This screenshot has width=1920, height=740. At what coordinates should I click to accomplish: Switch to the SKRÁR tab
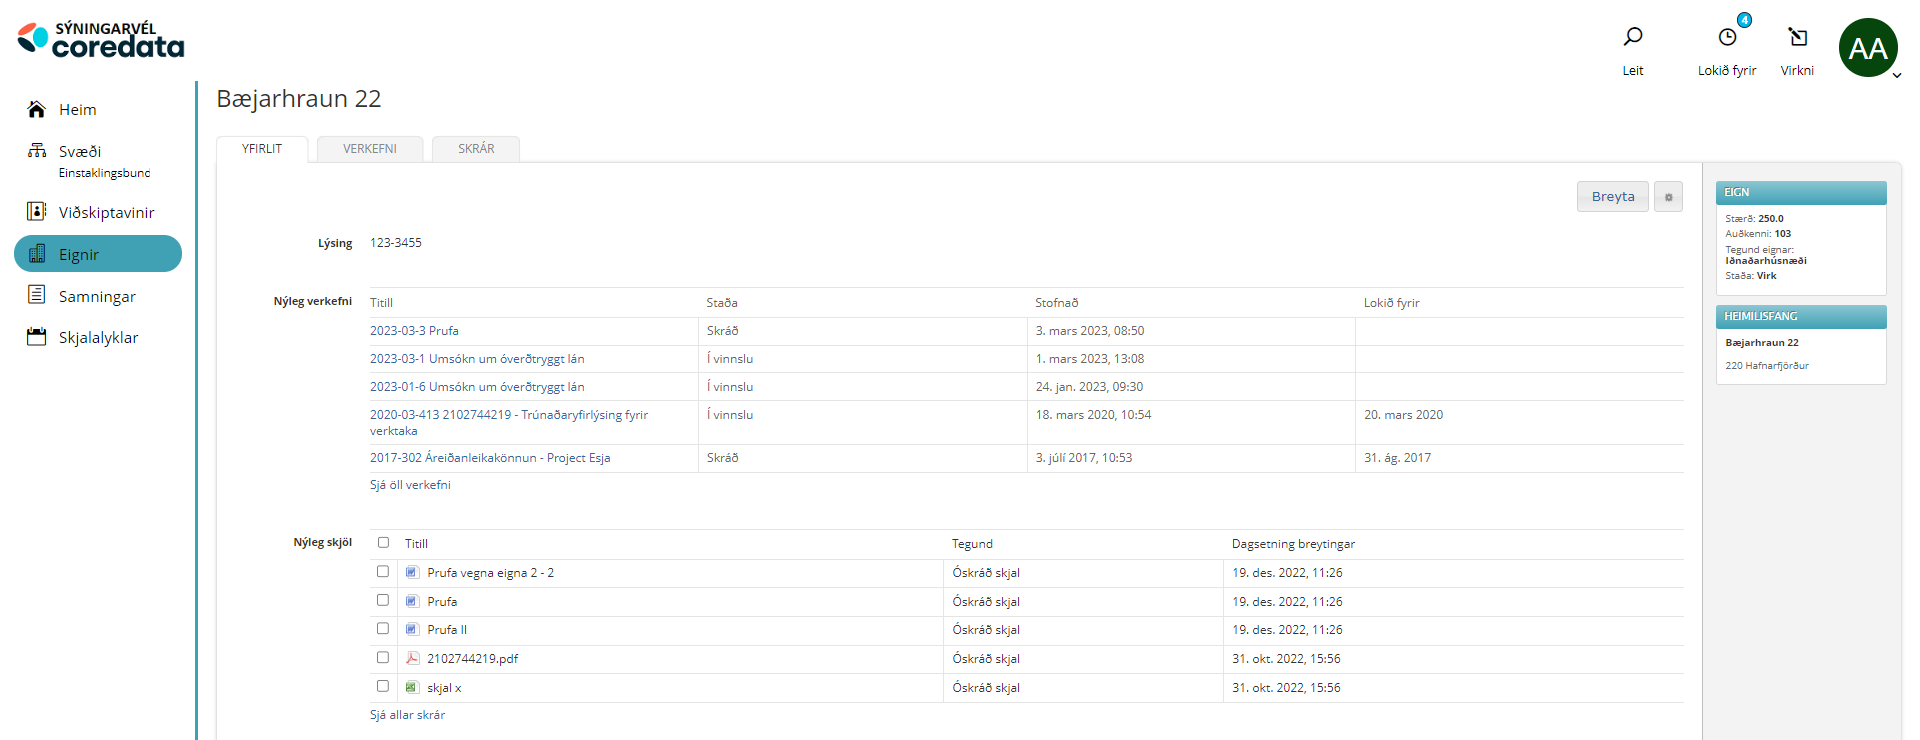pos(476,149)
